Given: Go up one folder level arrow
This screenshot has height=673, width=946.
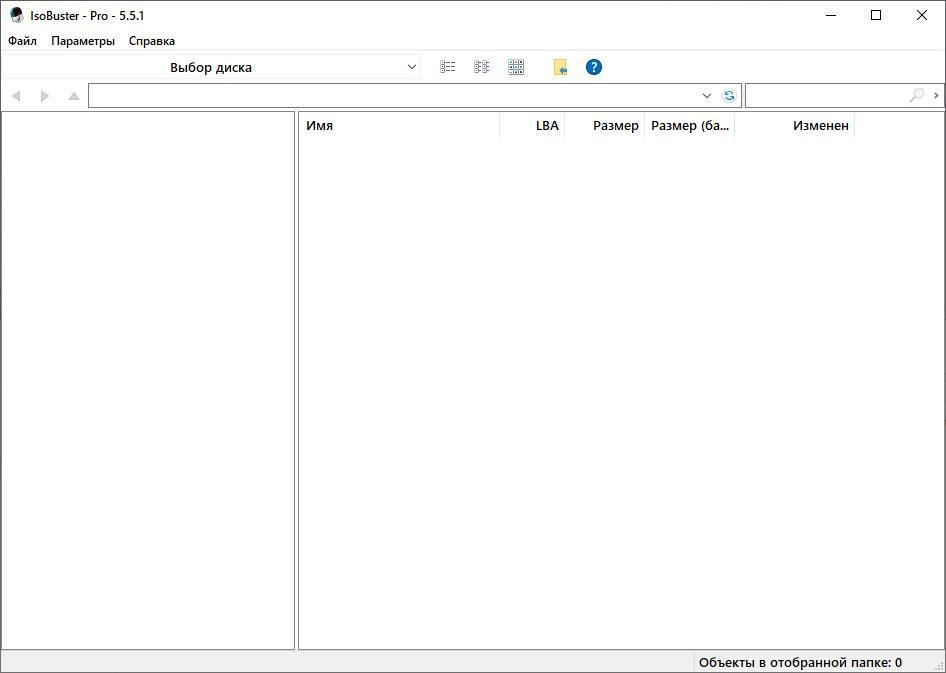Looking at the screenshot, I should tap(74, 96).
